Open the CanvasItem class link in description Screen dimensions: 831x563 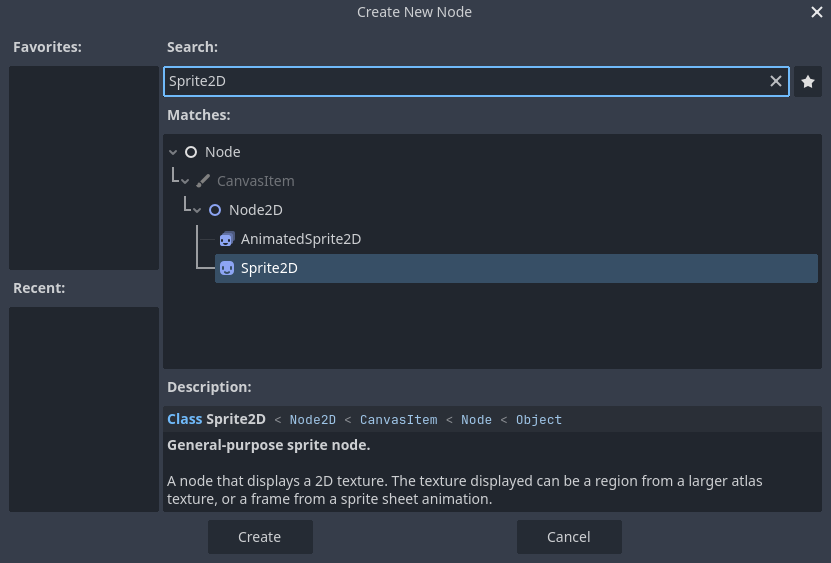[x=399, y=420]
